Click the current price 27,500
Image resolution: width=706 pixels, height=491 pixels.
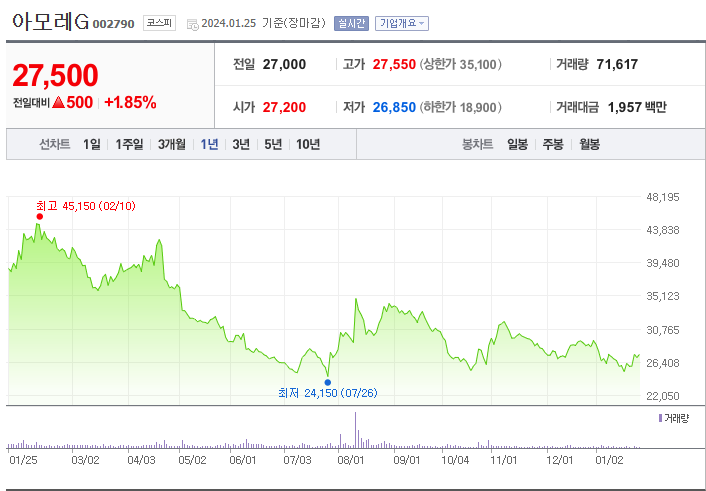click(55, 75)
